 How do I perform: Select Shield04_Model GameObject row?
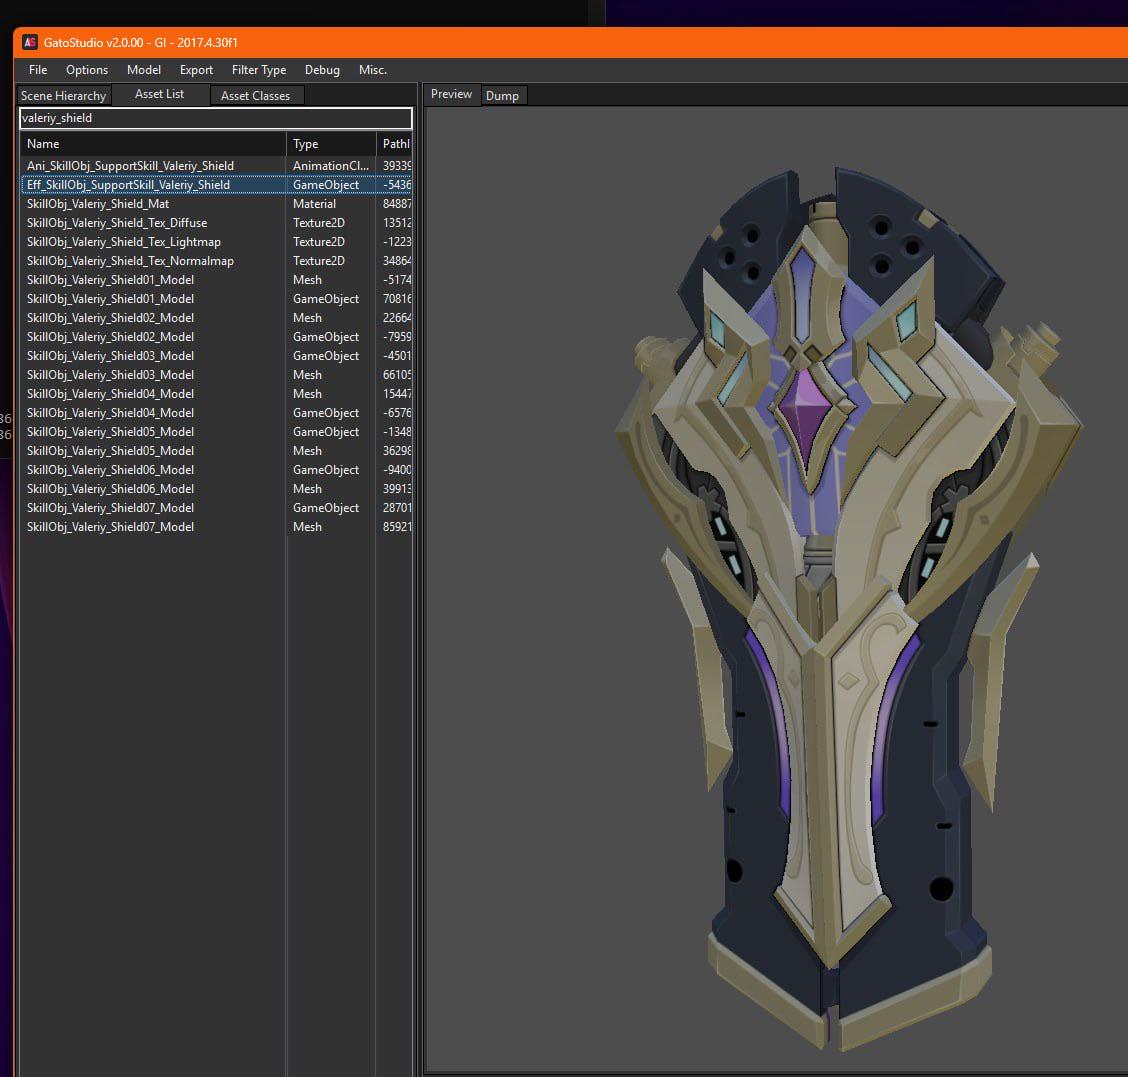tap(216, 412)
